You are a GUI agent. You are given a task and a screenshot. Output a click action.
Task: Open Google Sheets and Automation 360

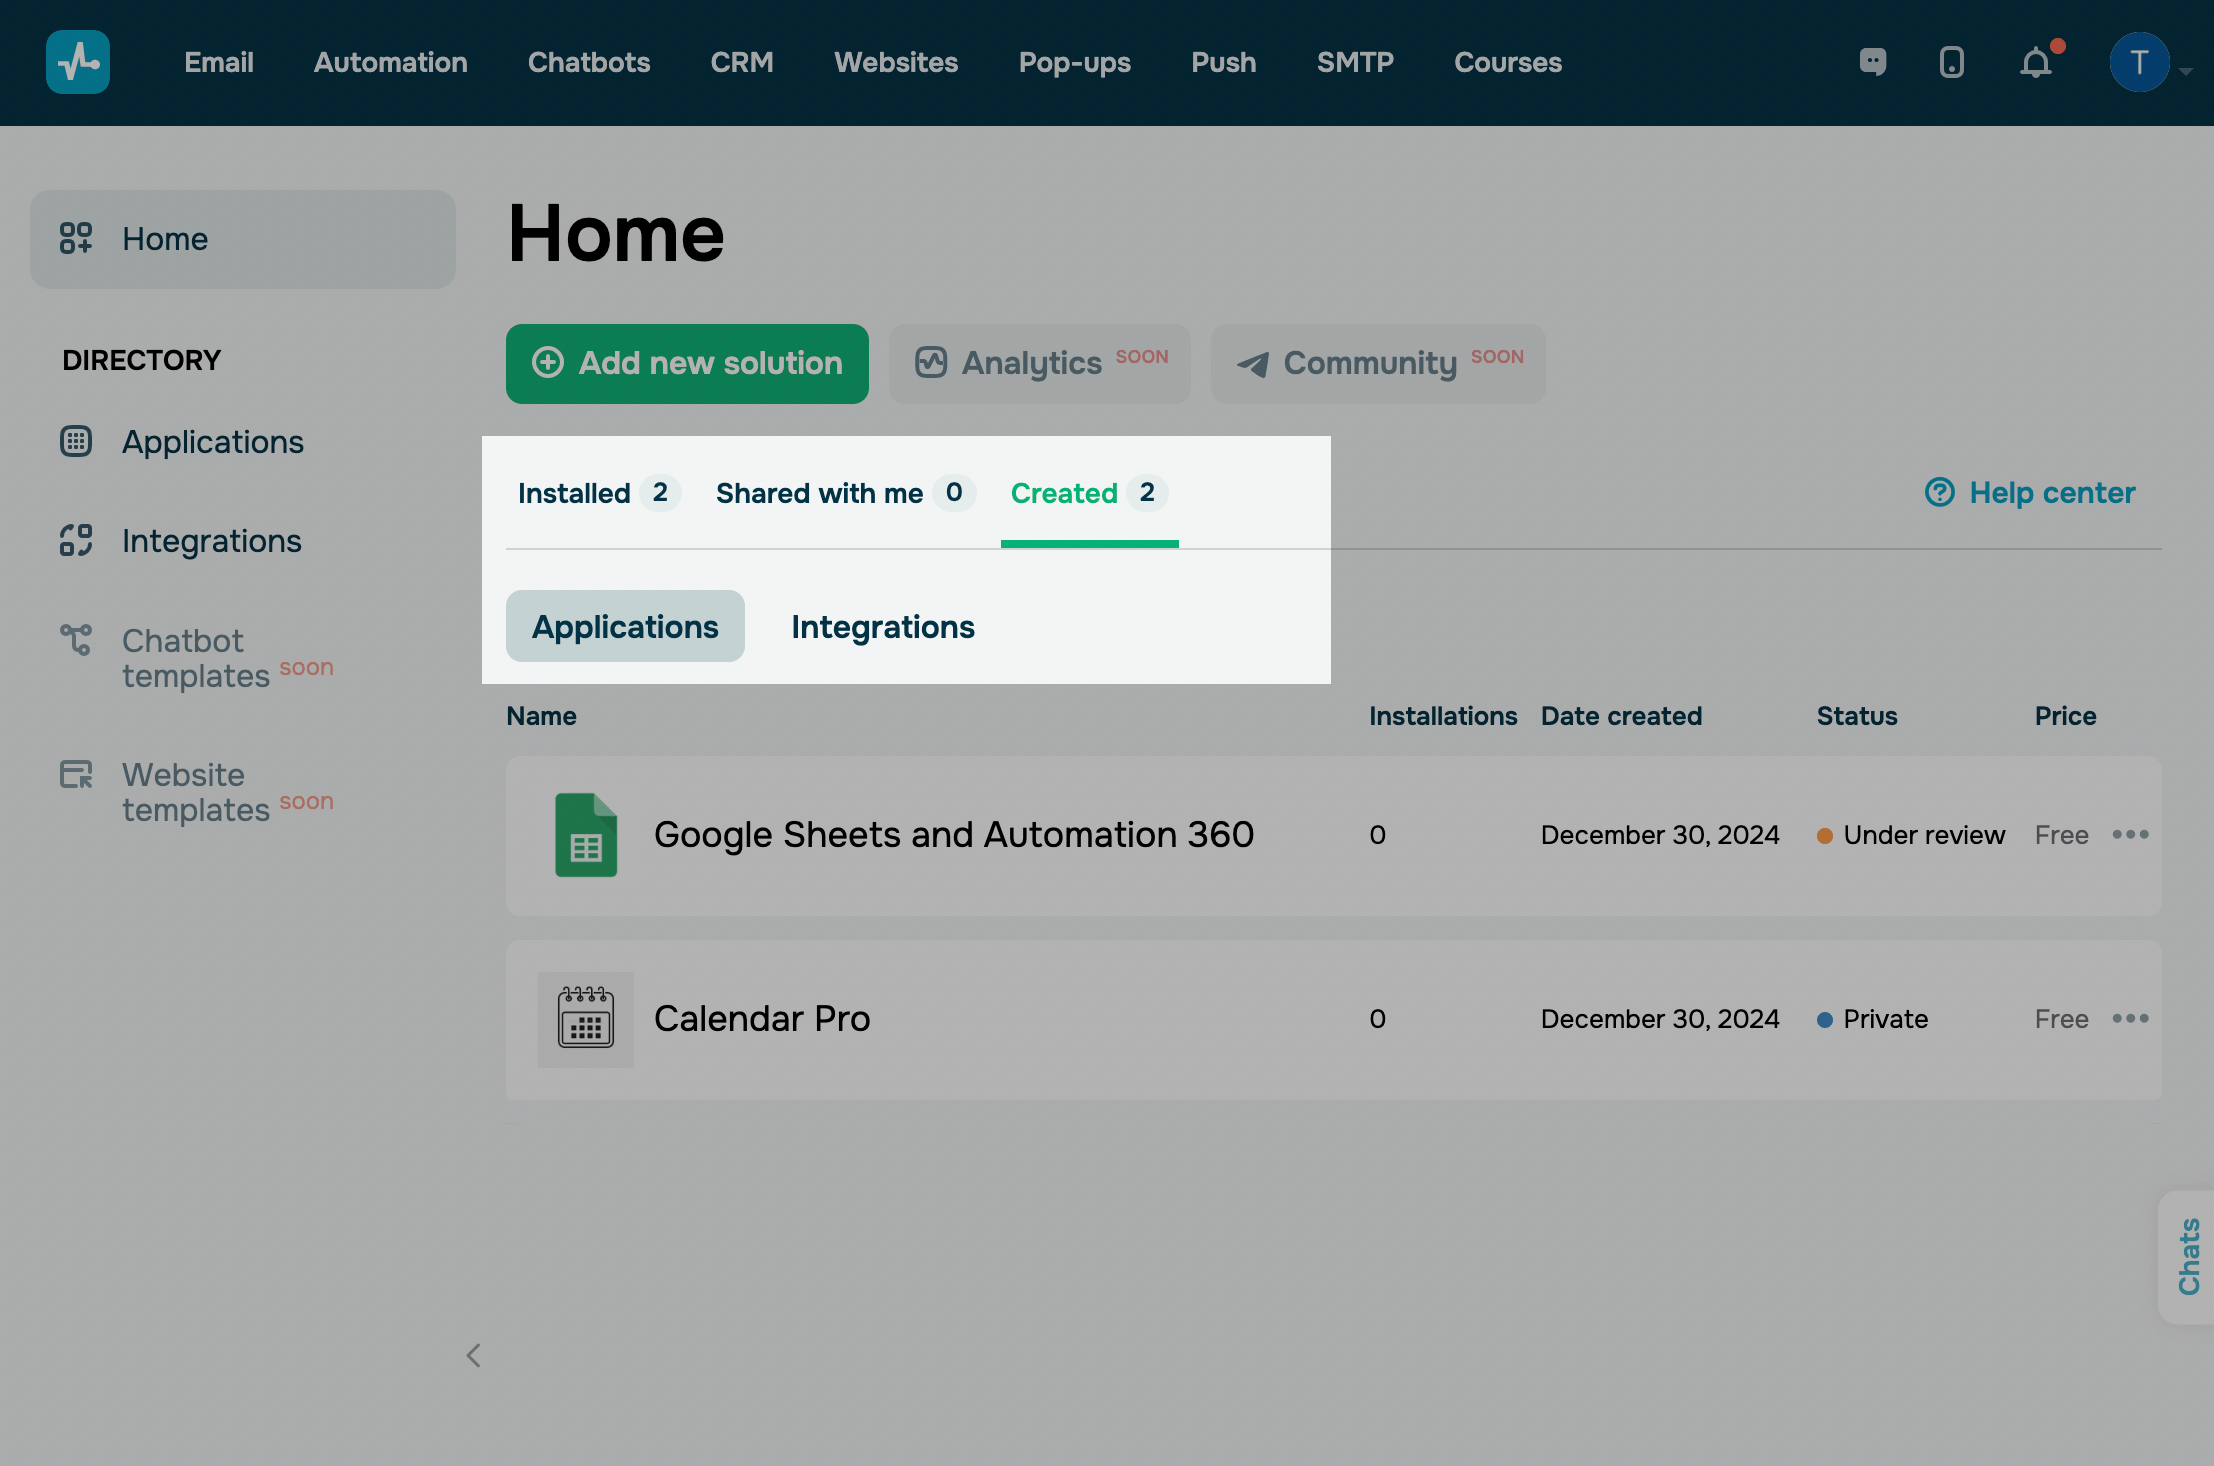tap(954, 835)
